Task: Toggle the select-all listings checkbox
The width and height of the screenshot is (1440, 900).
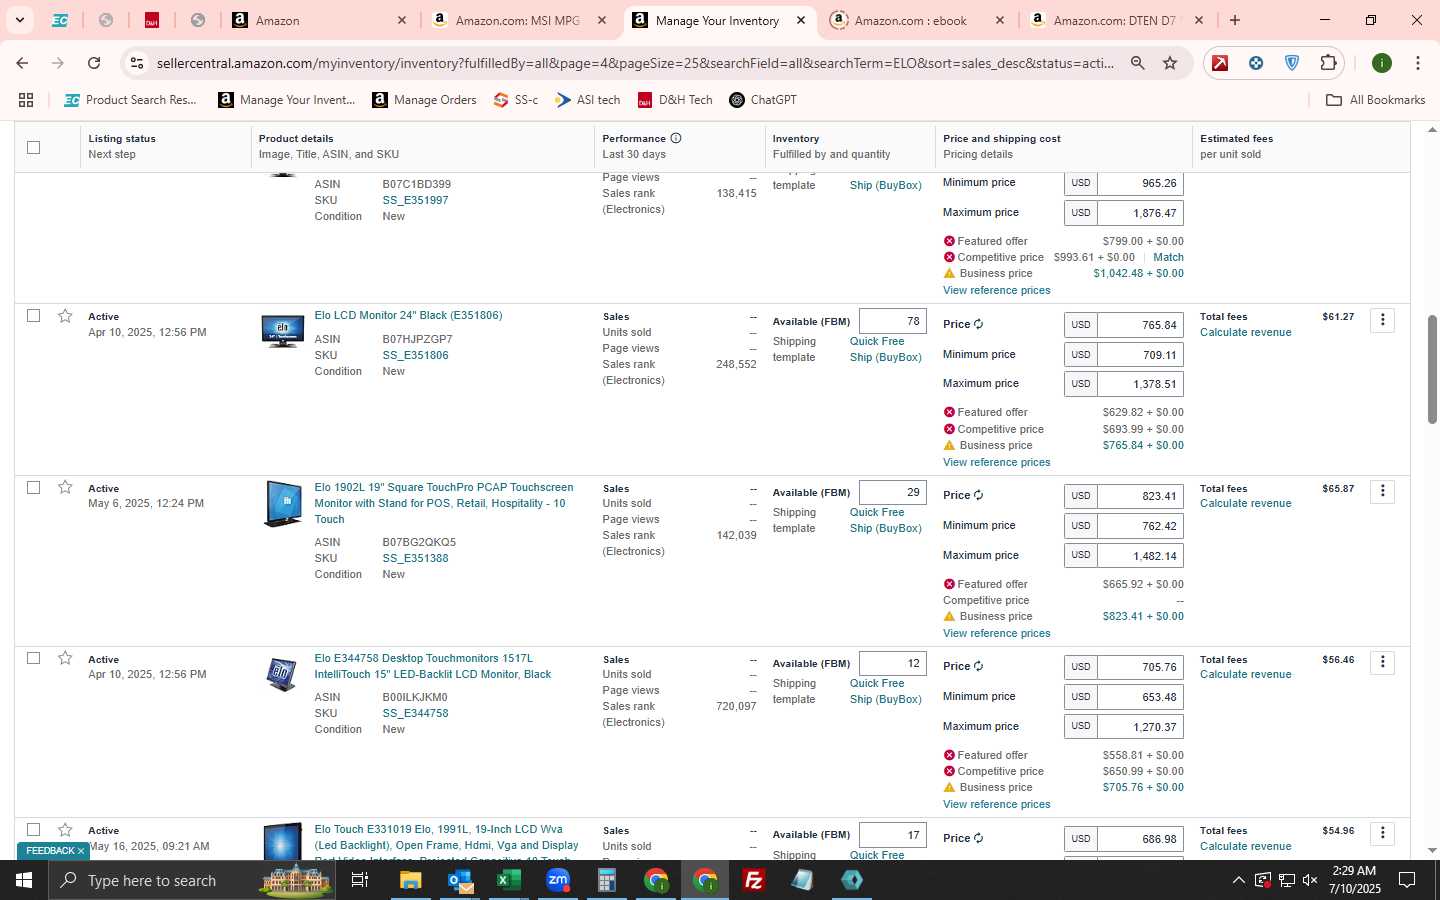Action: click(x=33, y=147)
